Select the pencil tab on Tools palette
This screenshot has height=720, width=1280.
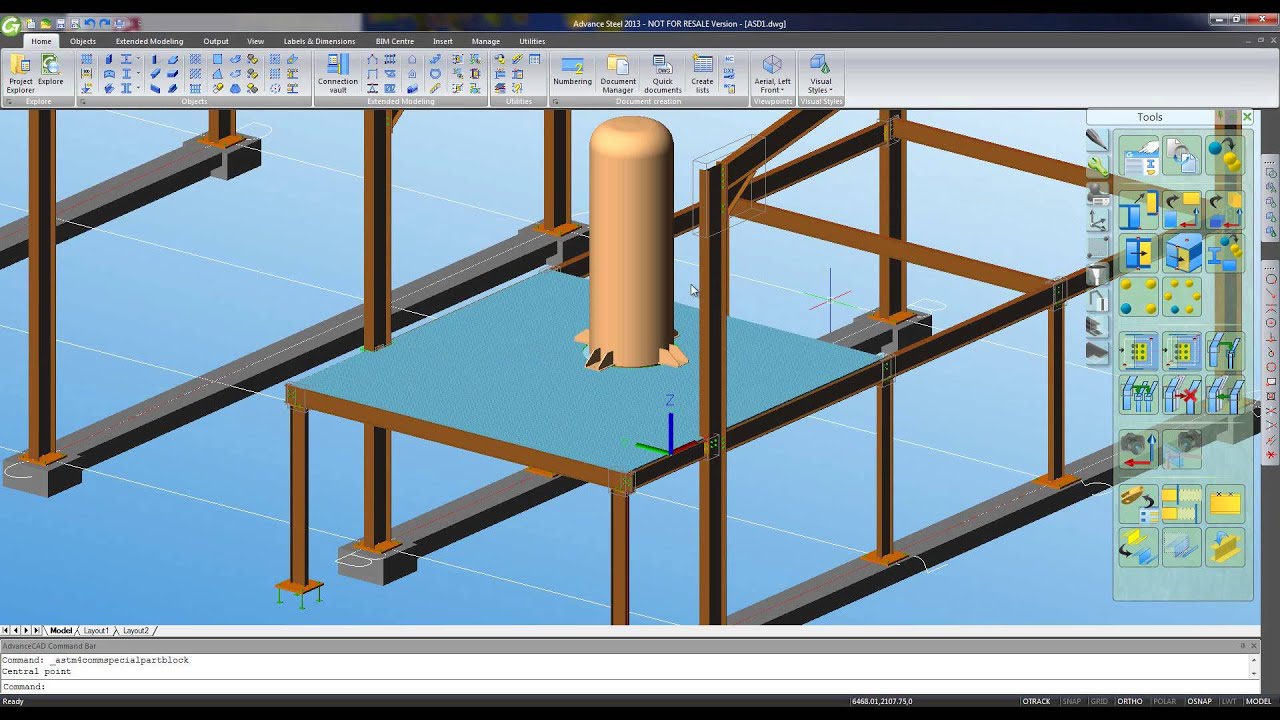[1097, 141]
